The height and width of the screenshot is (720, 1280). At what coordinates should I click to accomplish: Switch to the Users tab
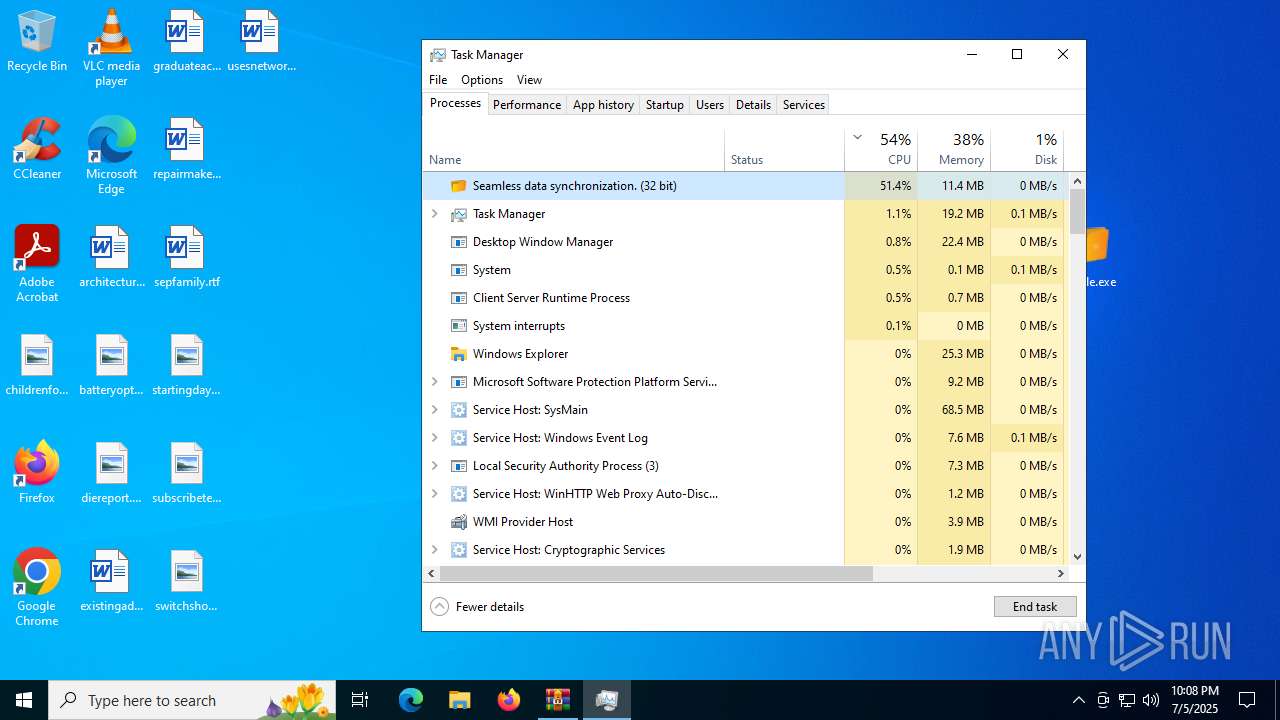[710, 105]
